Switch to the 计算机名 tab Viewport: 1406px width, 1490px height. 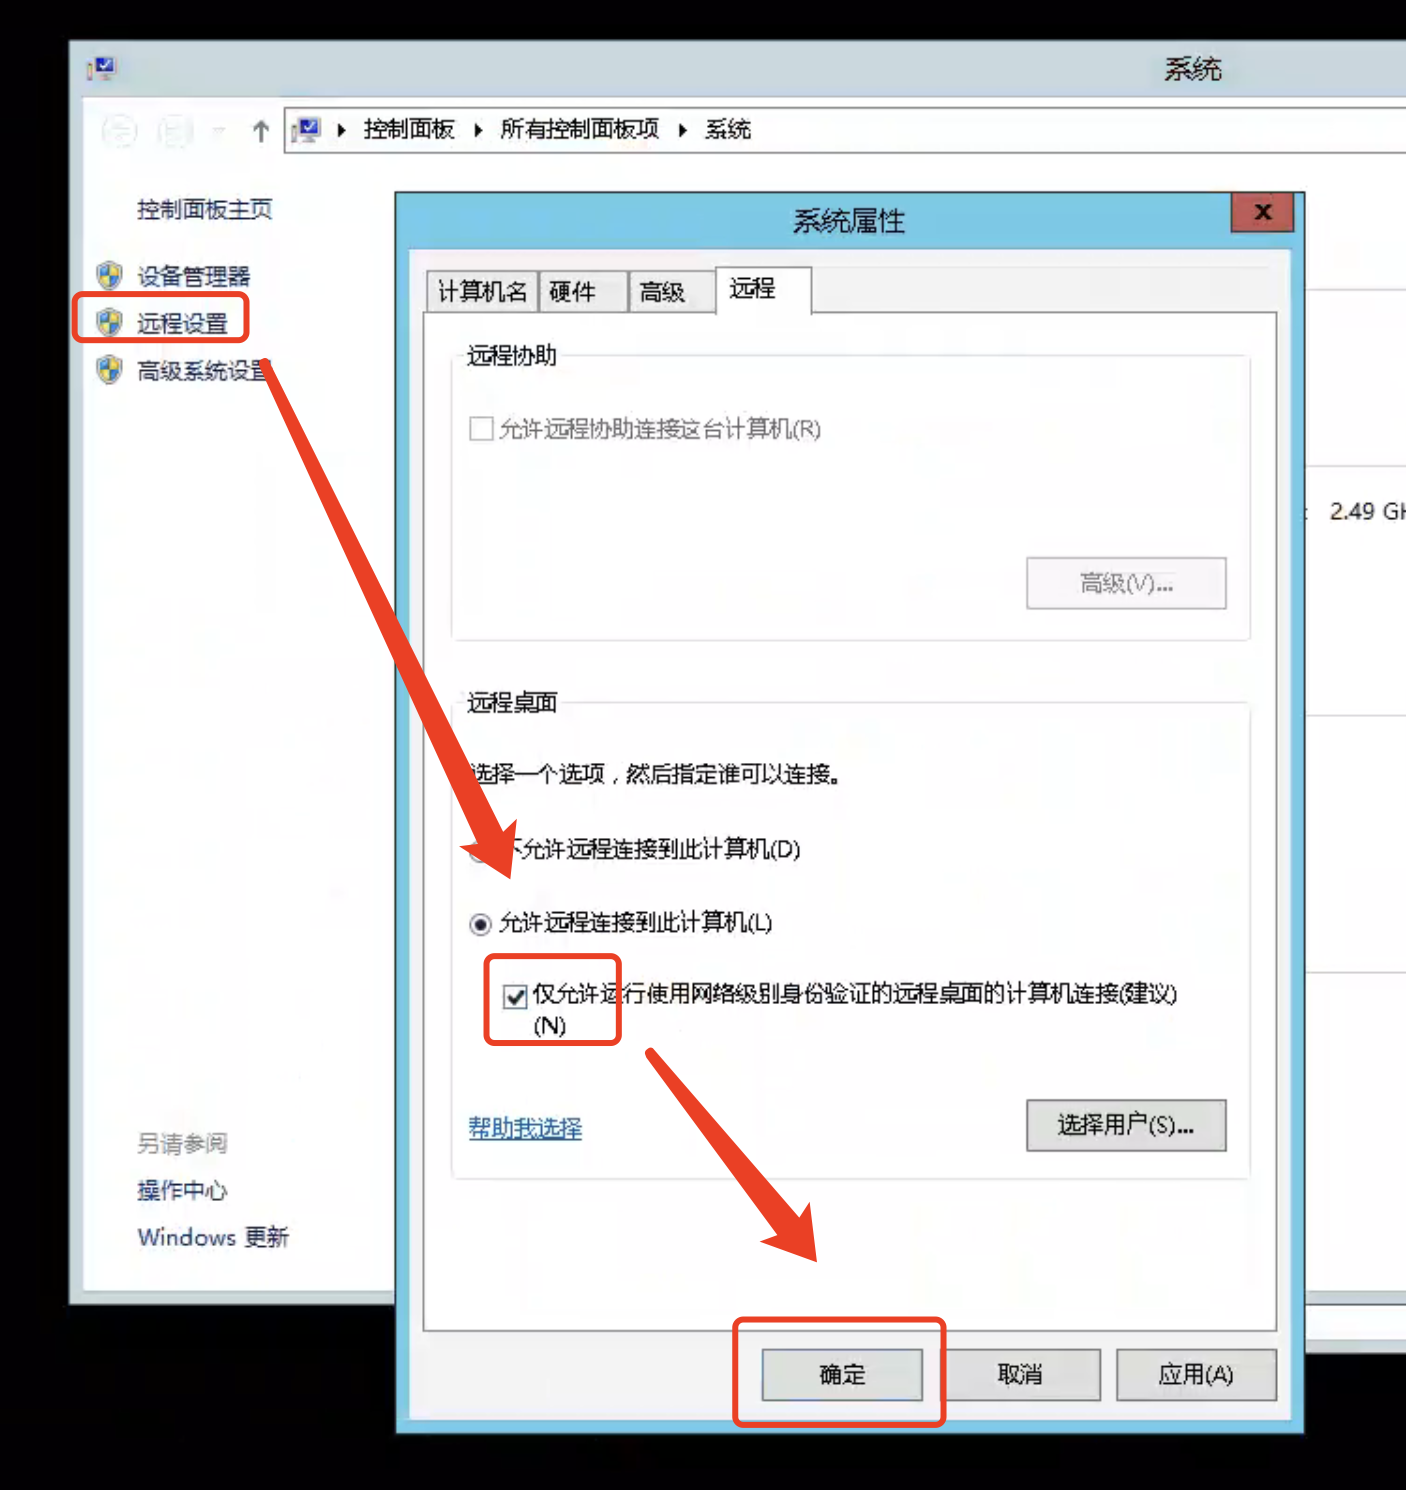(484, 291)
